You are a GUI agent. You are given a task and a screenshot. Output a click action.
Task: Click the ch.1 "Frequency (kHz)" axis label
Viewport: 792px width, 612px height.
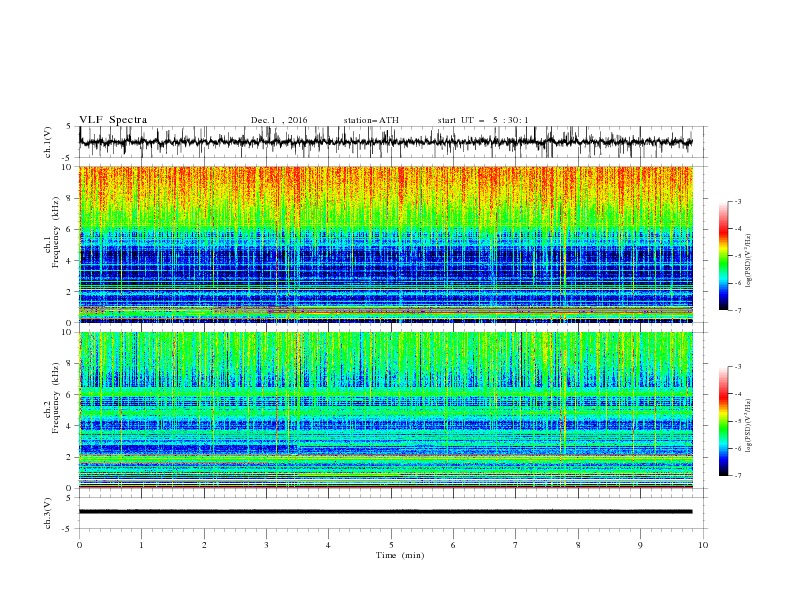pos(56,230)
